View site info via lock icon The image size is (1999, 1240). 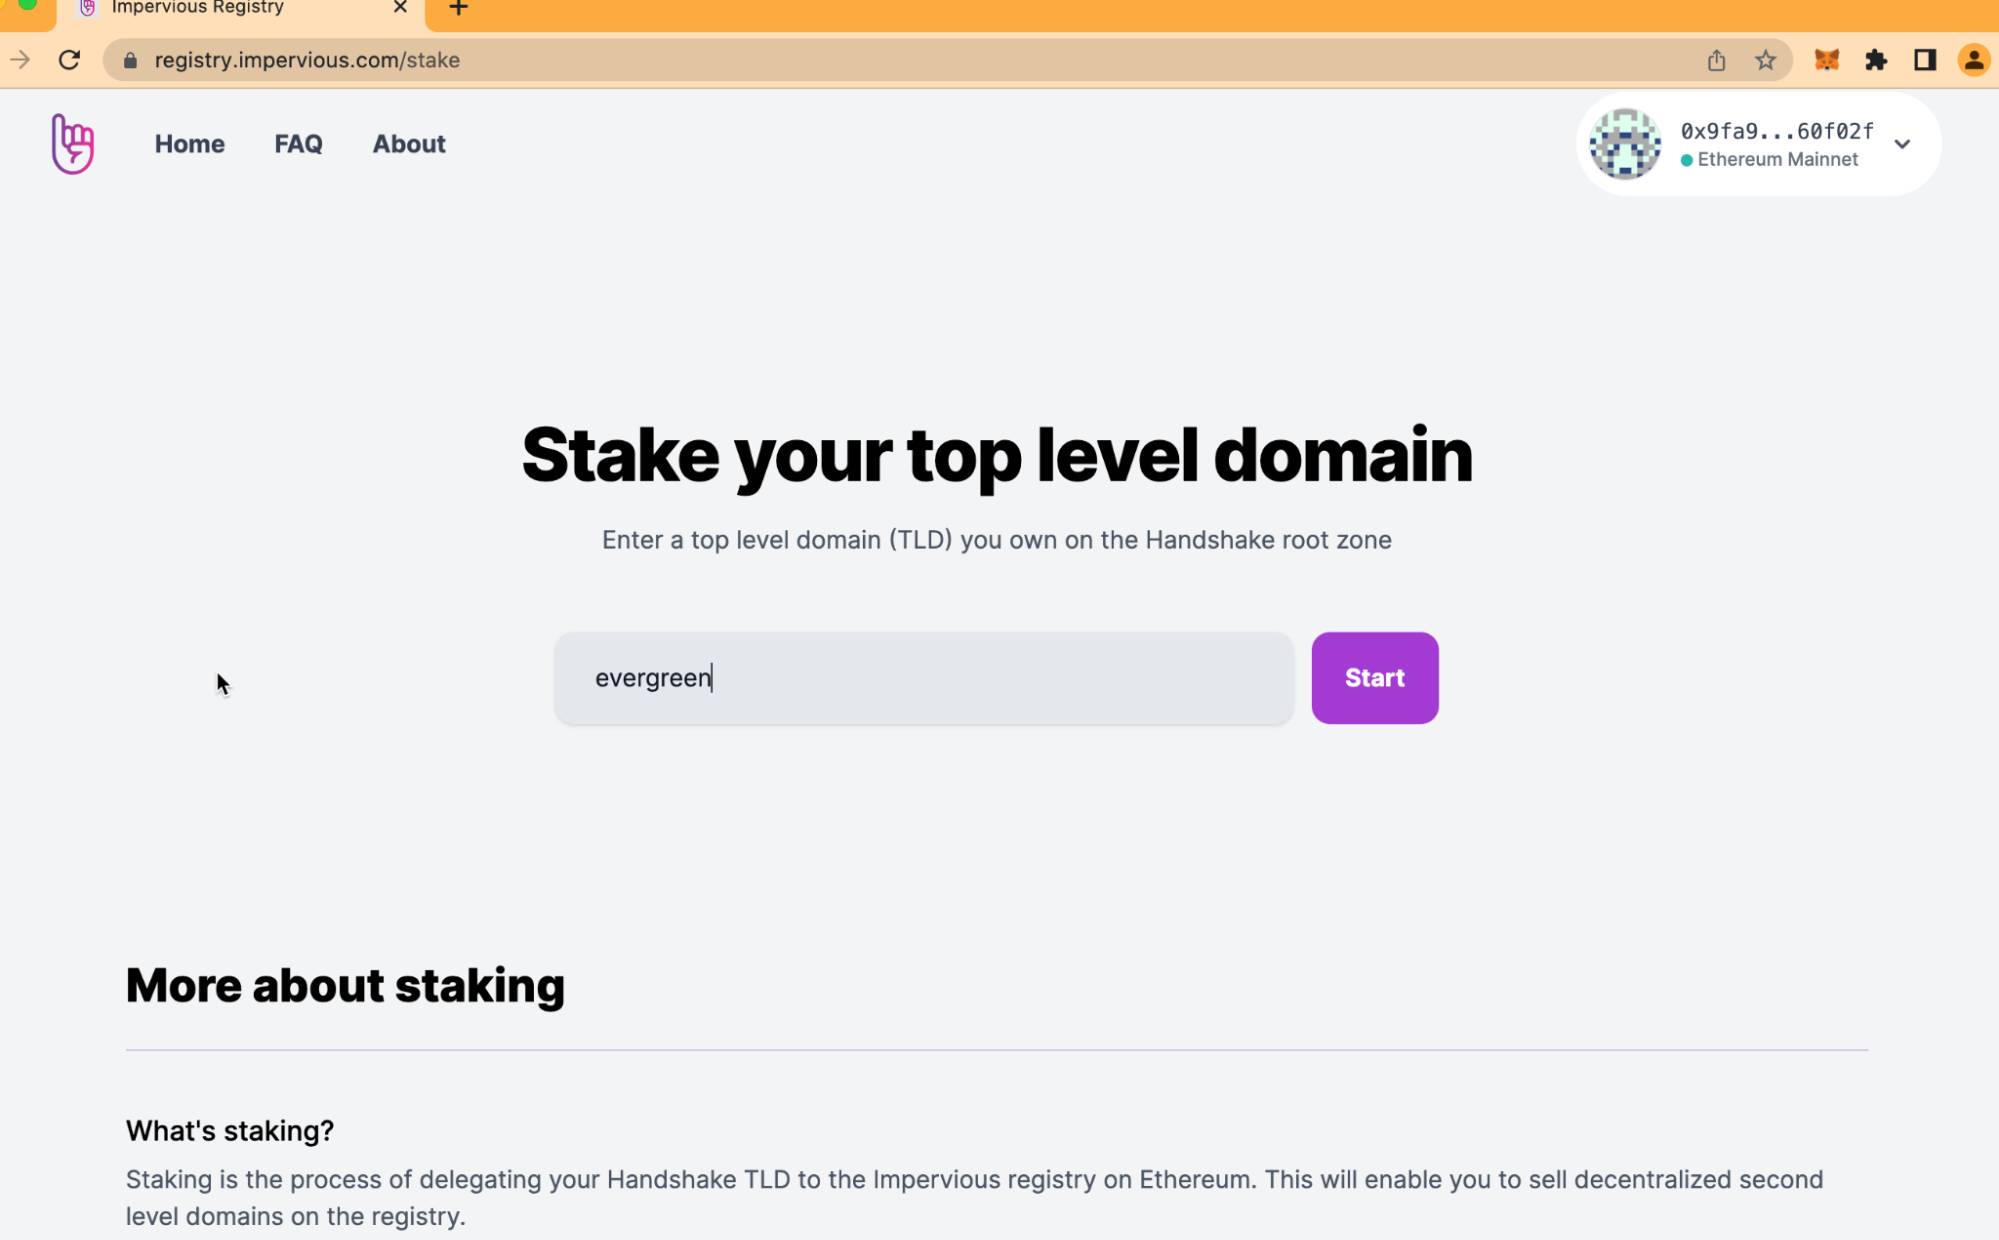[130, 60]
